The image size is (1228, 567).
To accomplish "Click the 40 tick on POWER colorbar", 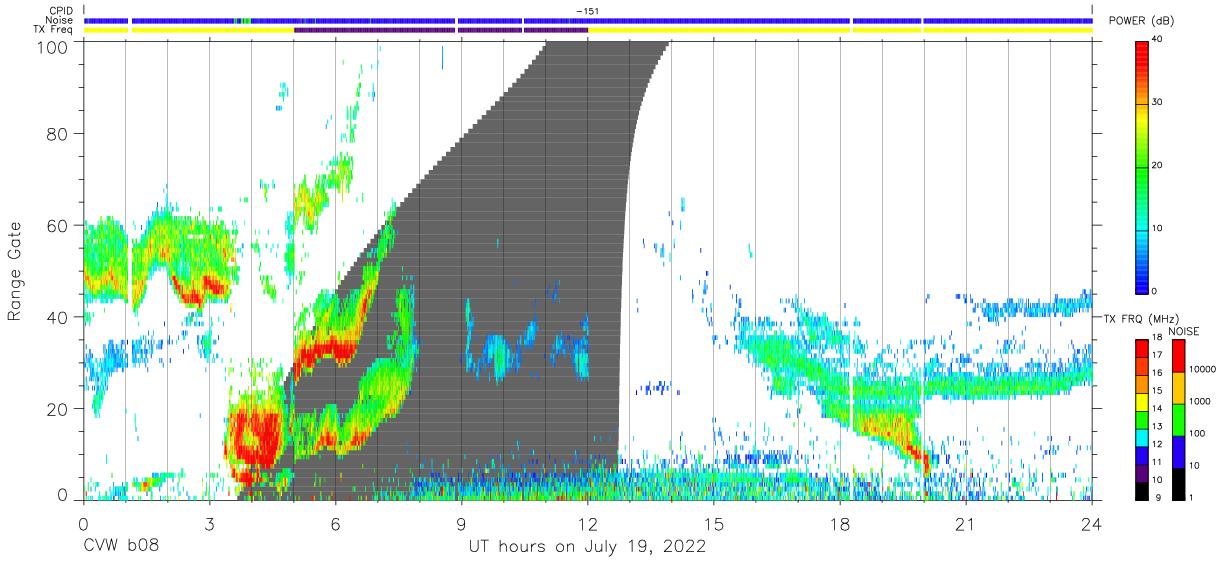I will 1159,39.
